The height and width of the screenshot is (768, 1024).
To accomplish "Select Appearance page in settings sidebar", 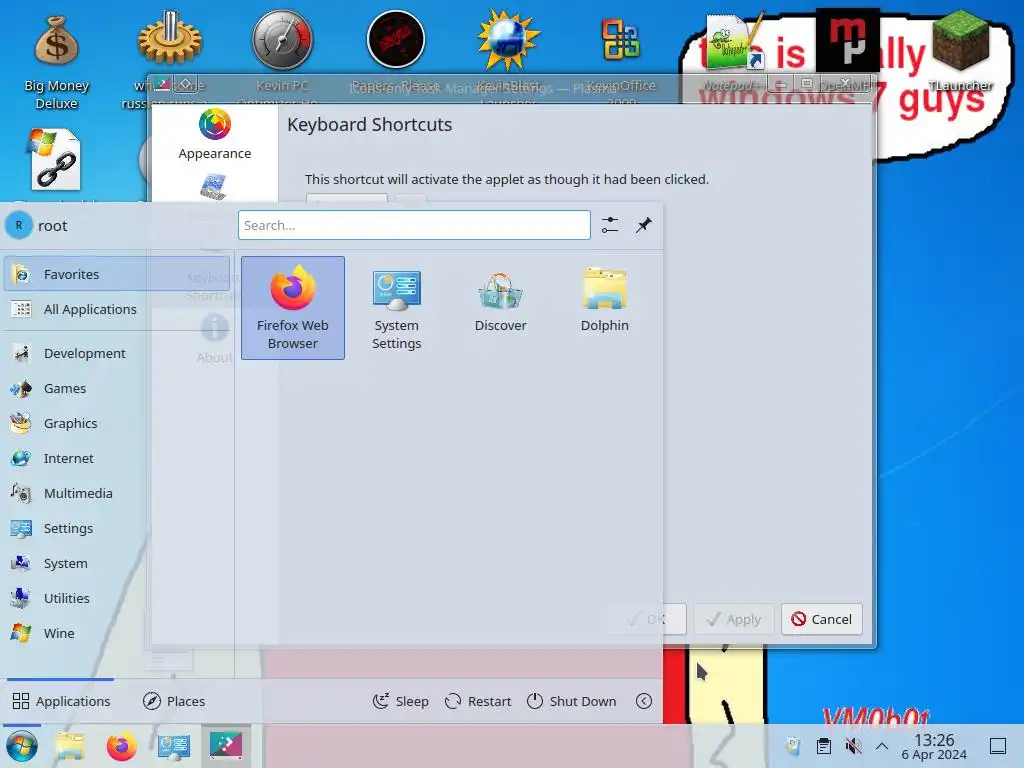I will (215, 135).
